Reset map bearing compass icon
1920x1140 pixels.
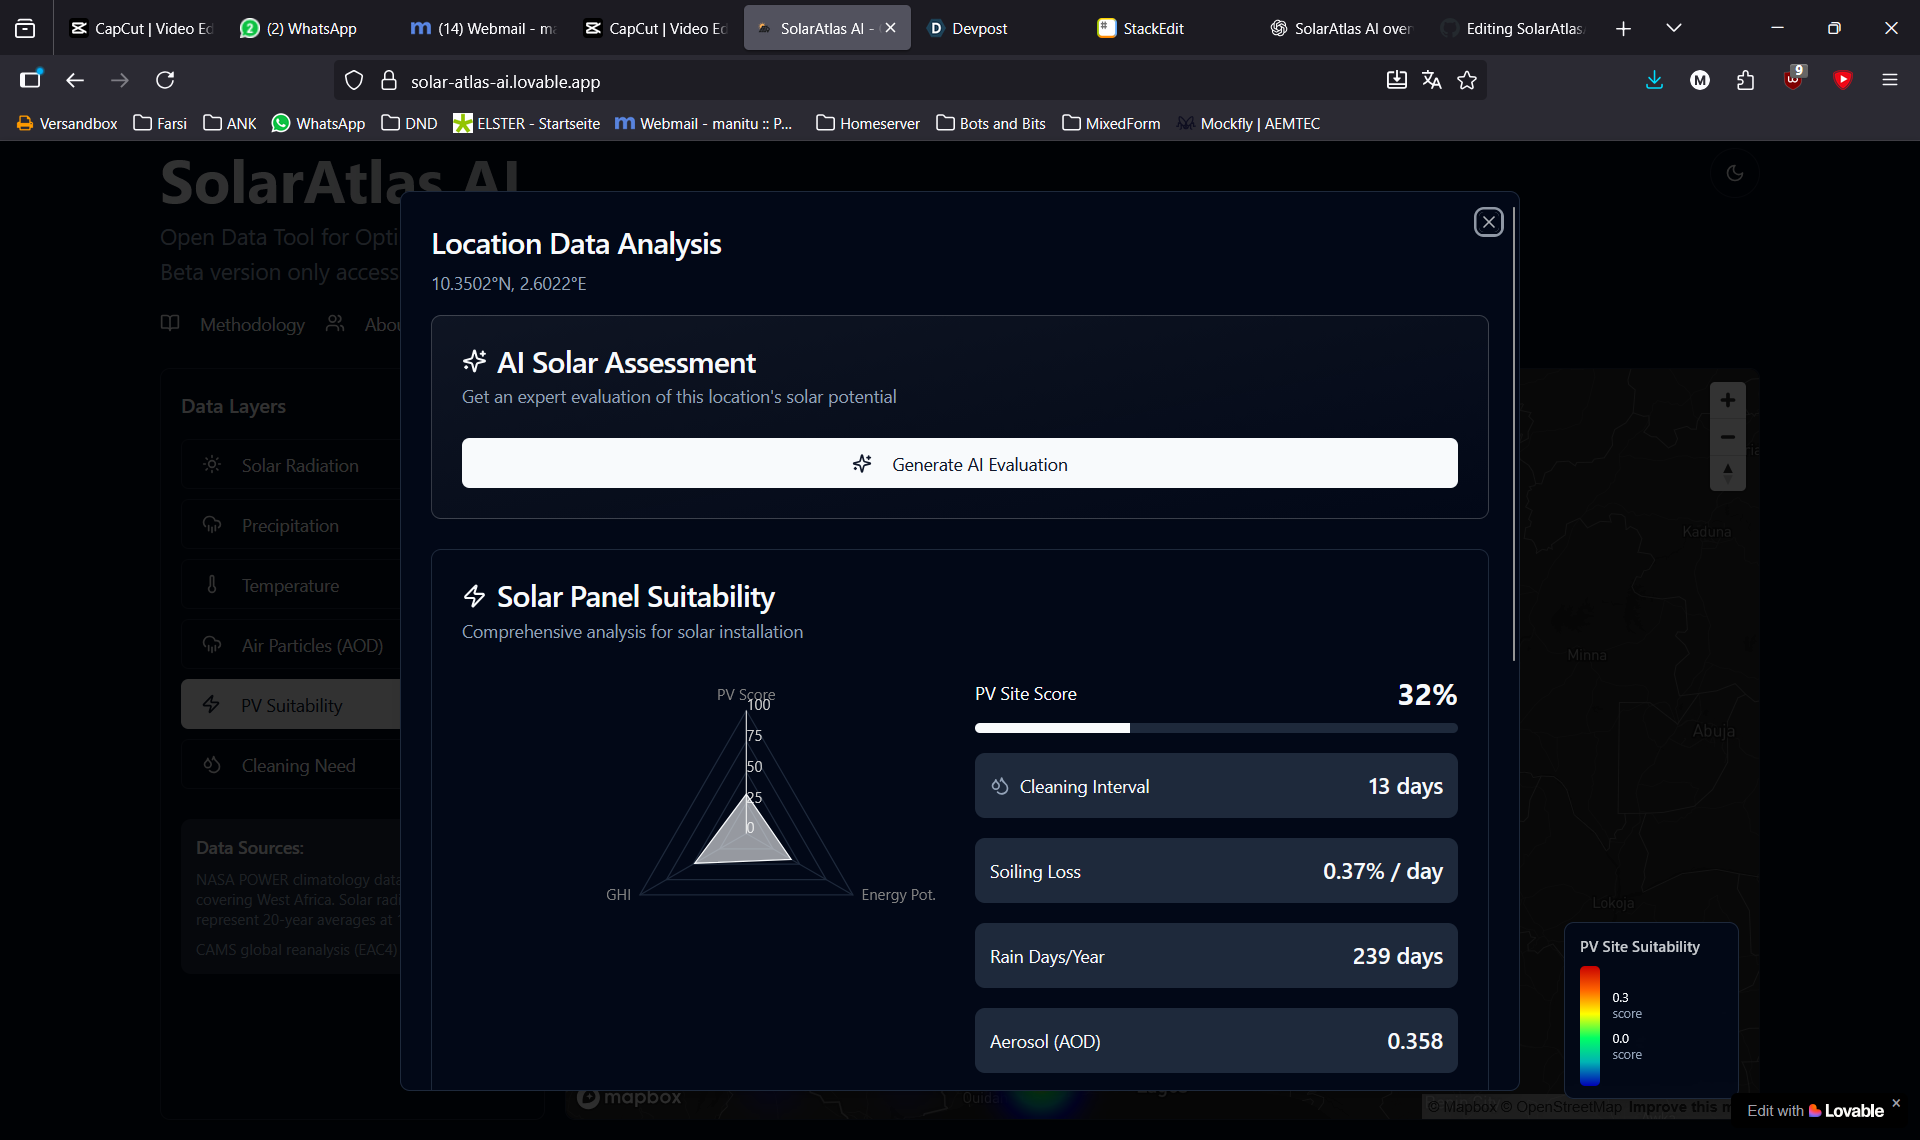click(1727, 472)
